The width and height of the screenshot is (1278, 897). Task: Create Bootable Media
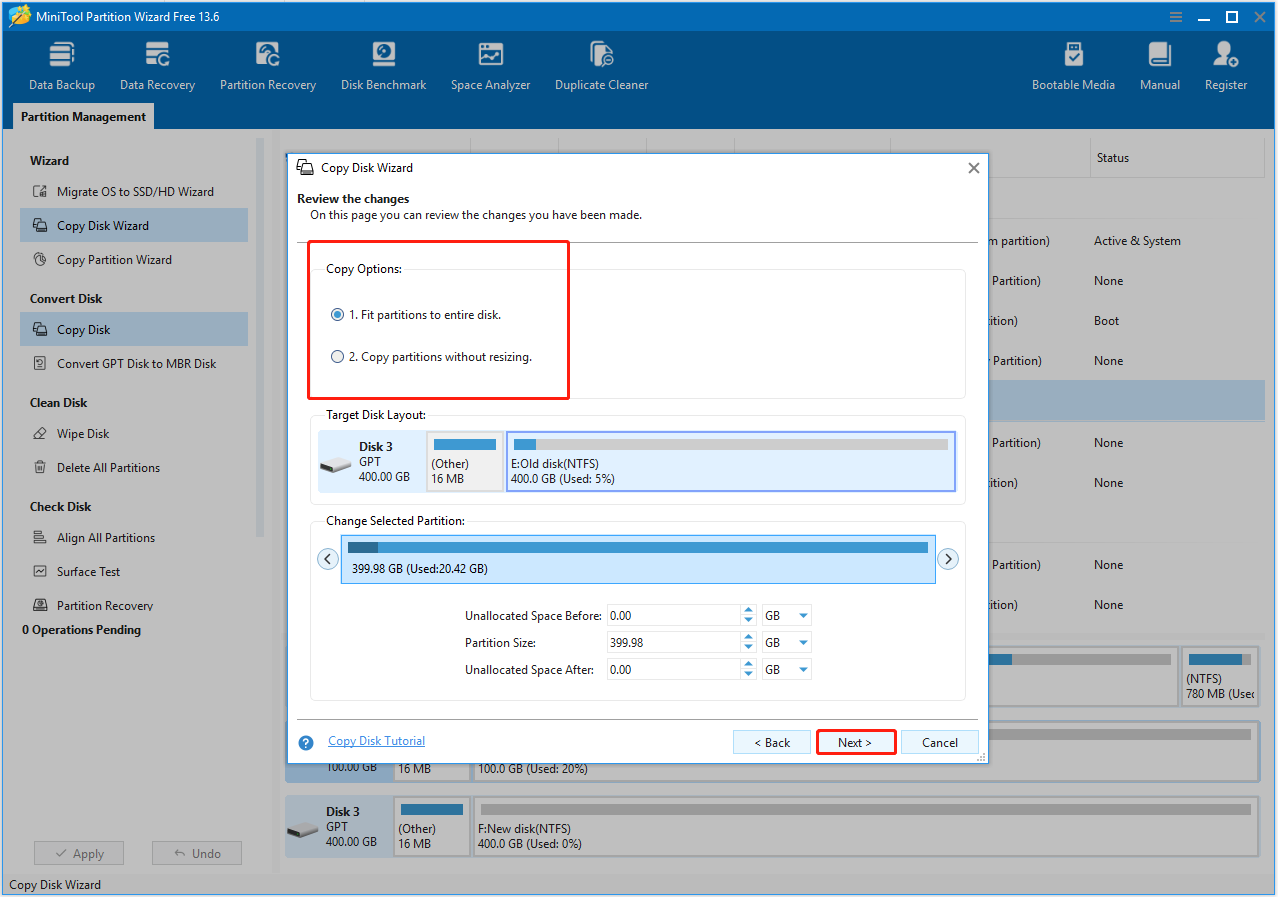1073,66
